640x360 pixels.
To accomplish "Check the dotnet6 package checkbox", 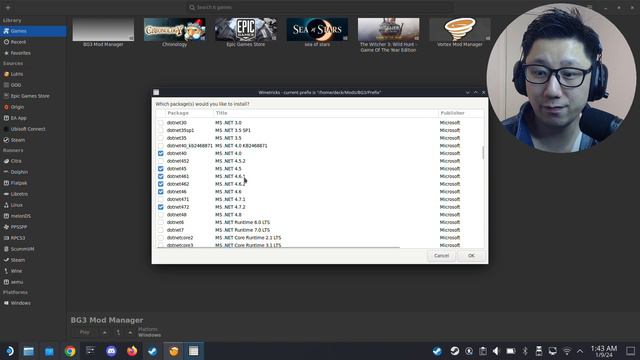I will (160, 222).
